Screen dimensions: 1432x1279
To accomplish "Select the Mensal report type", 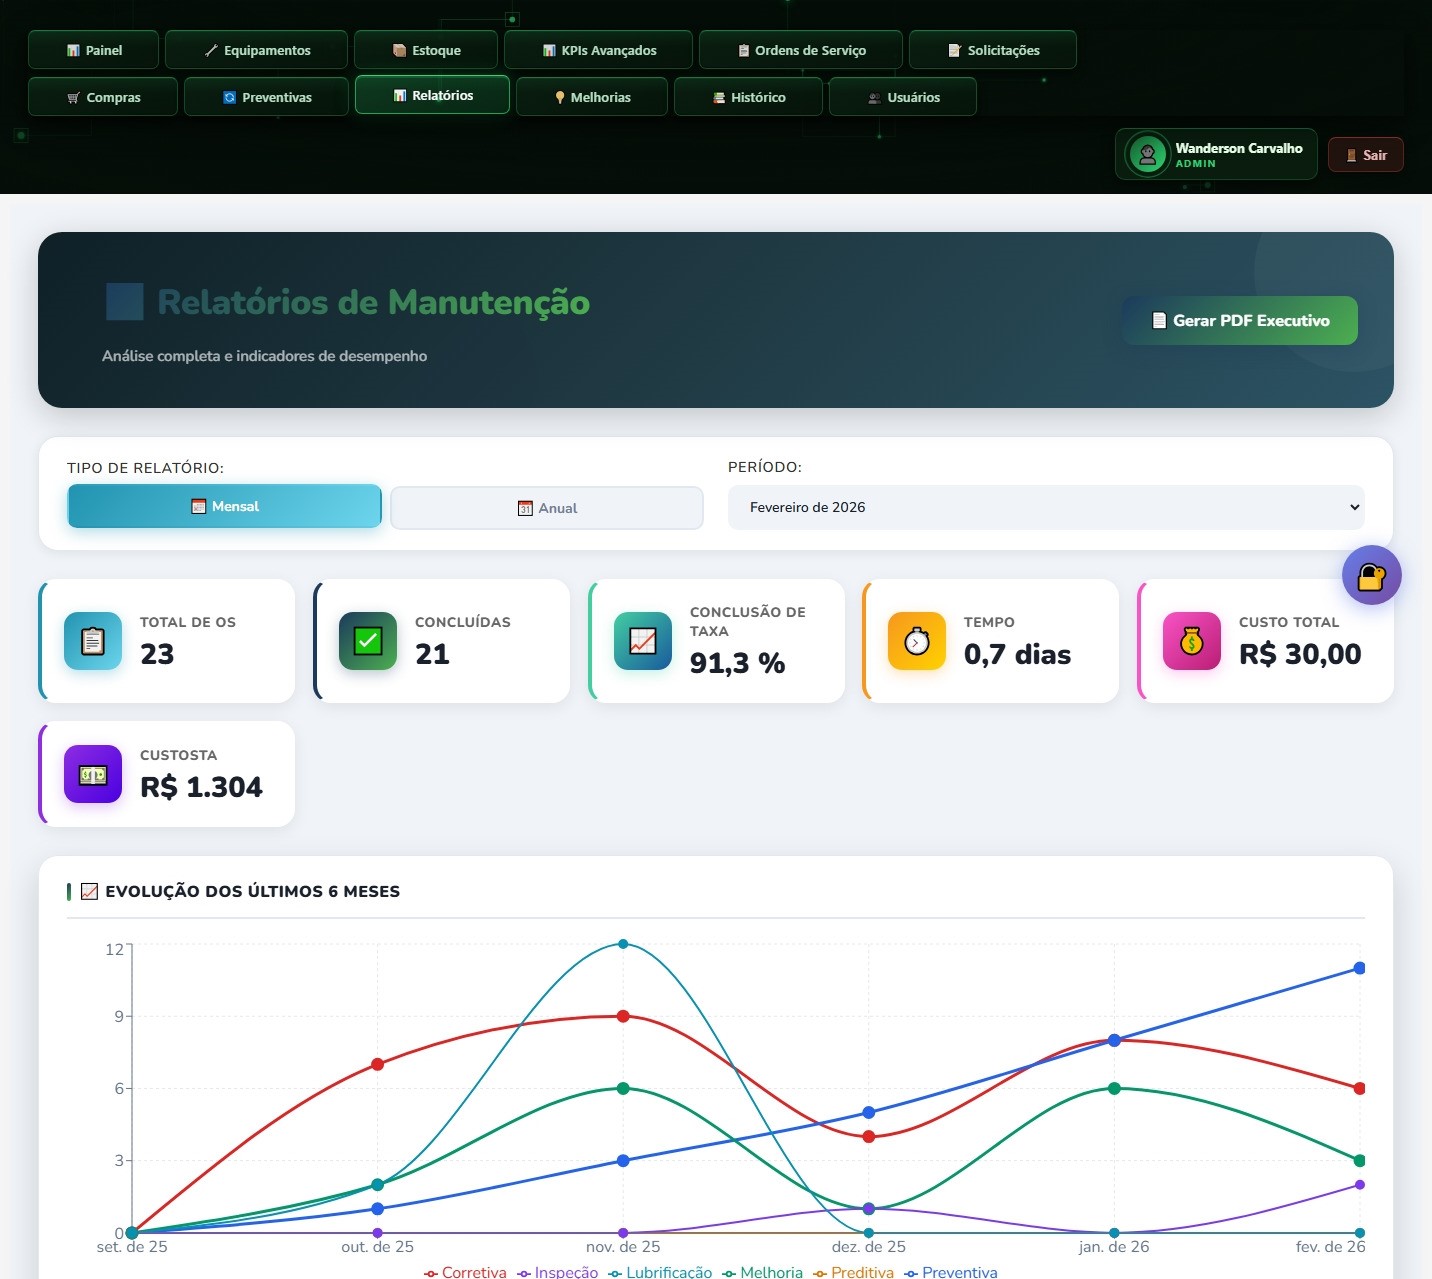I will point(225,506).
